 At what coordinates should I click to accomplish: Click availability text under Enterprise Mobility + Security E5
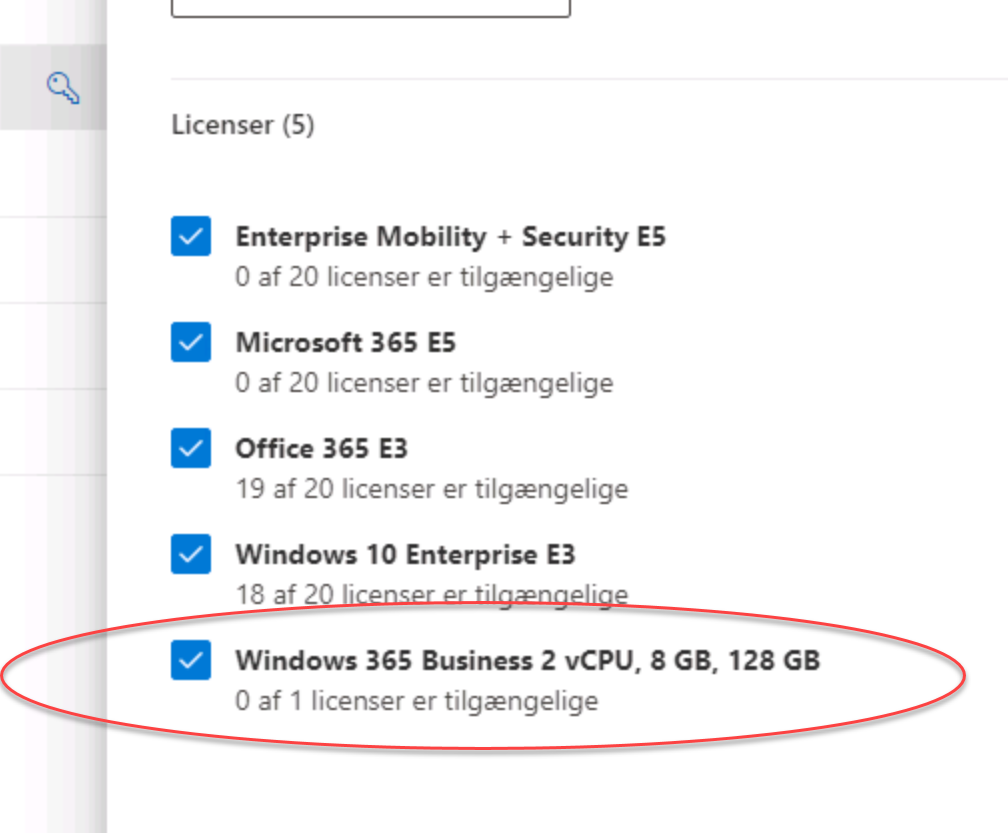click(424, 277)
